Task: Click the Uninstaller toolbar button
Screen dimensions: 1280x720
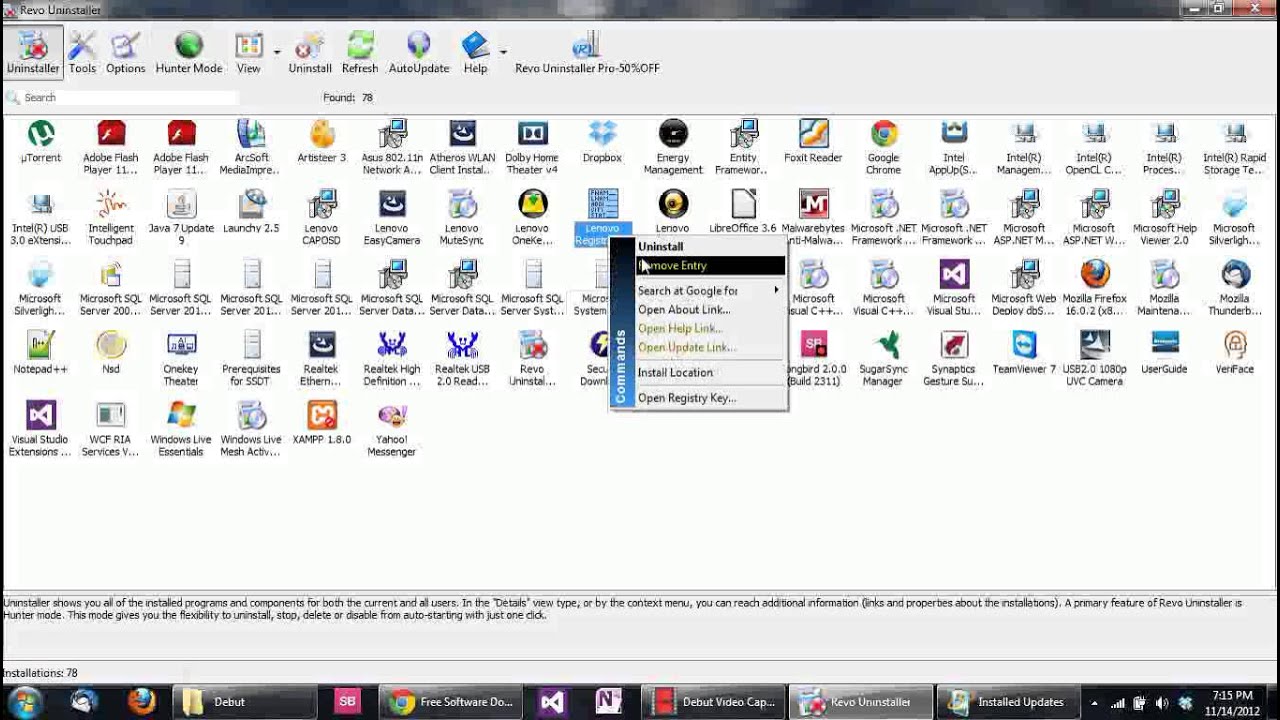Action: pos(33,53)
